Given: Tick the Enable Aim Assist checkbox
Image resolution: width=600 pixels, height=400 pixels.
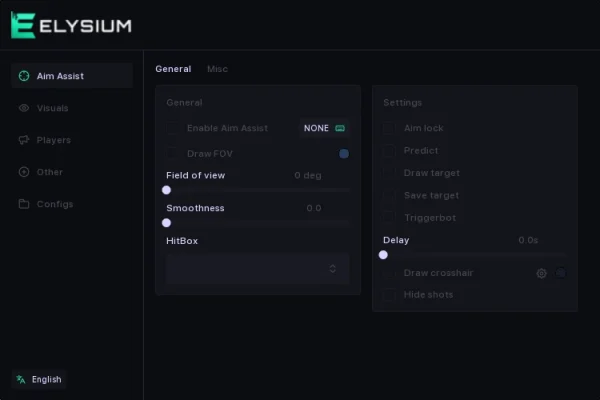Looking at the screenshot, I should pos(172,128).
